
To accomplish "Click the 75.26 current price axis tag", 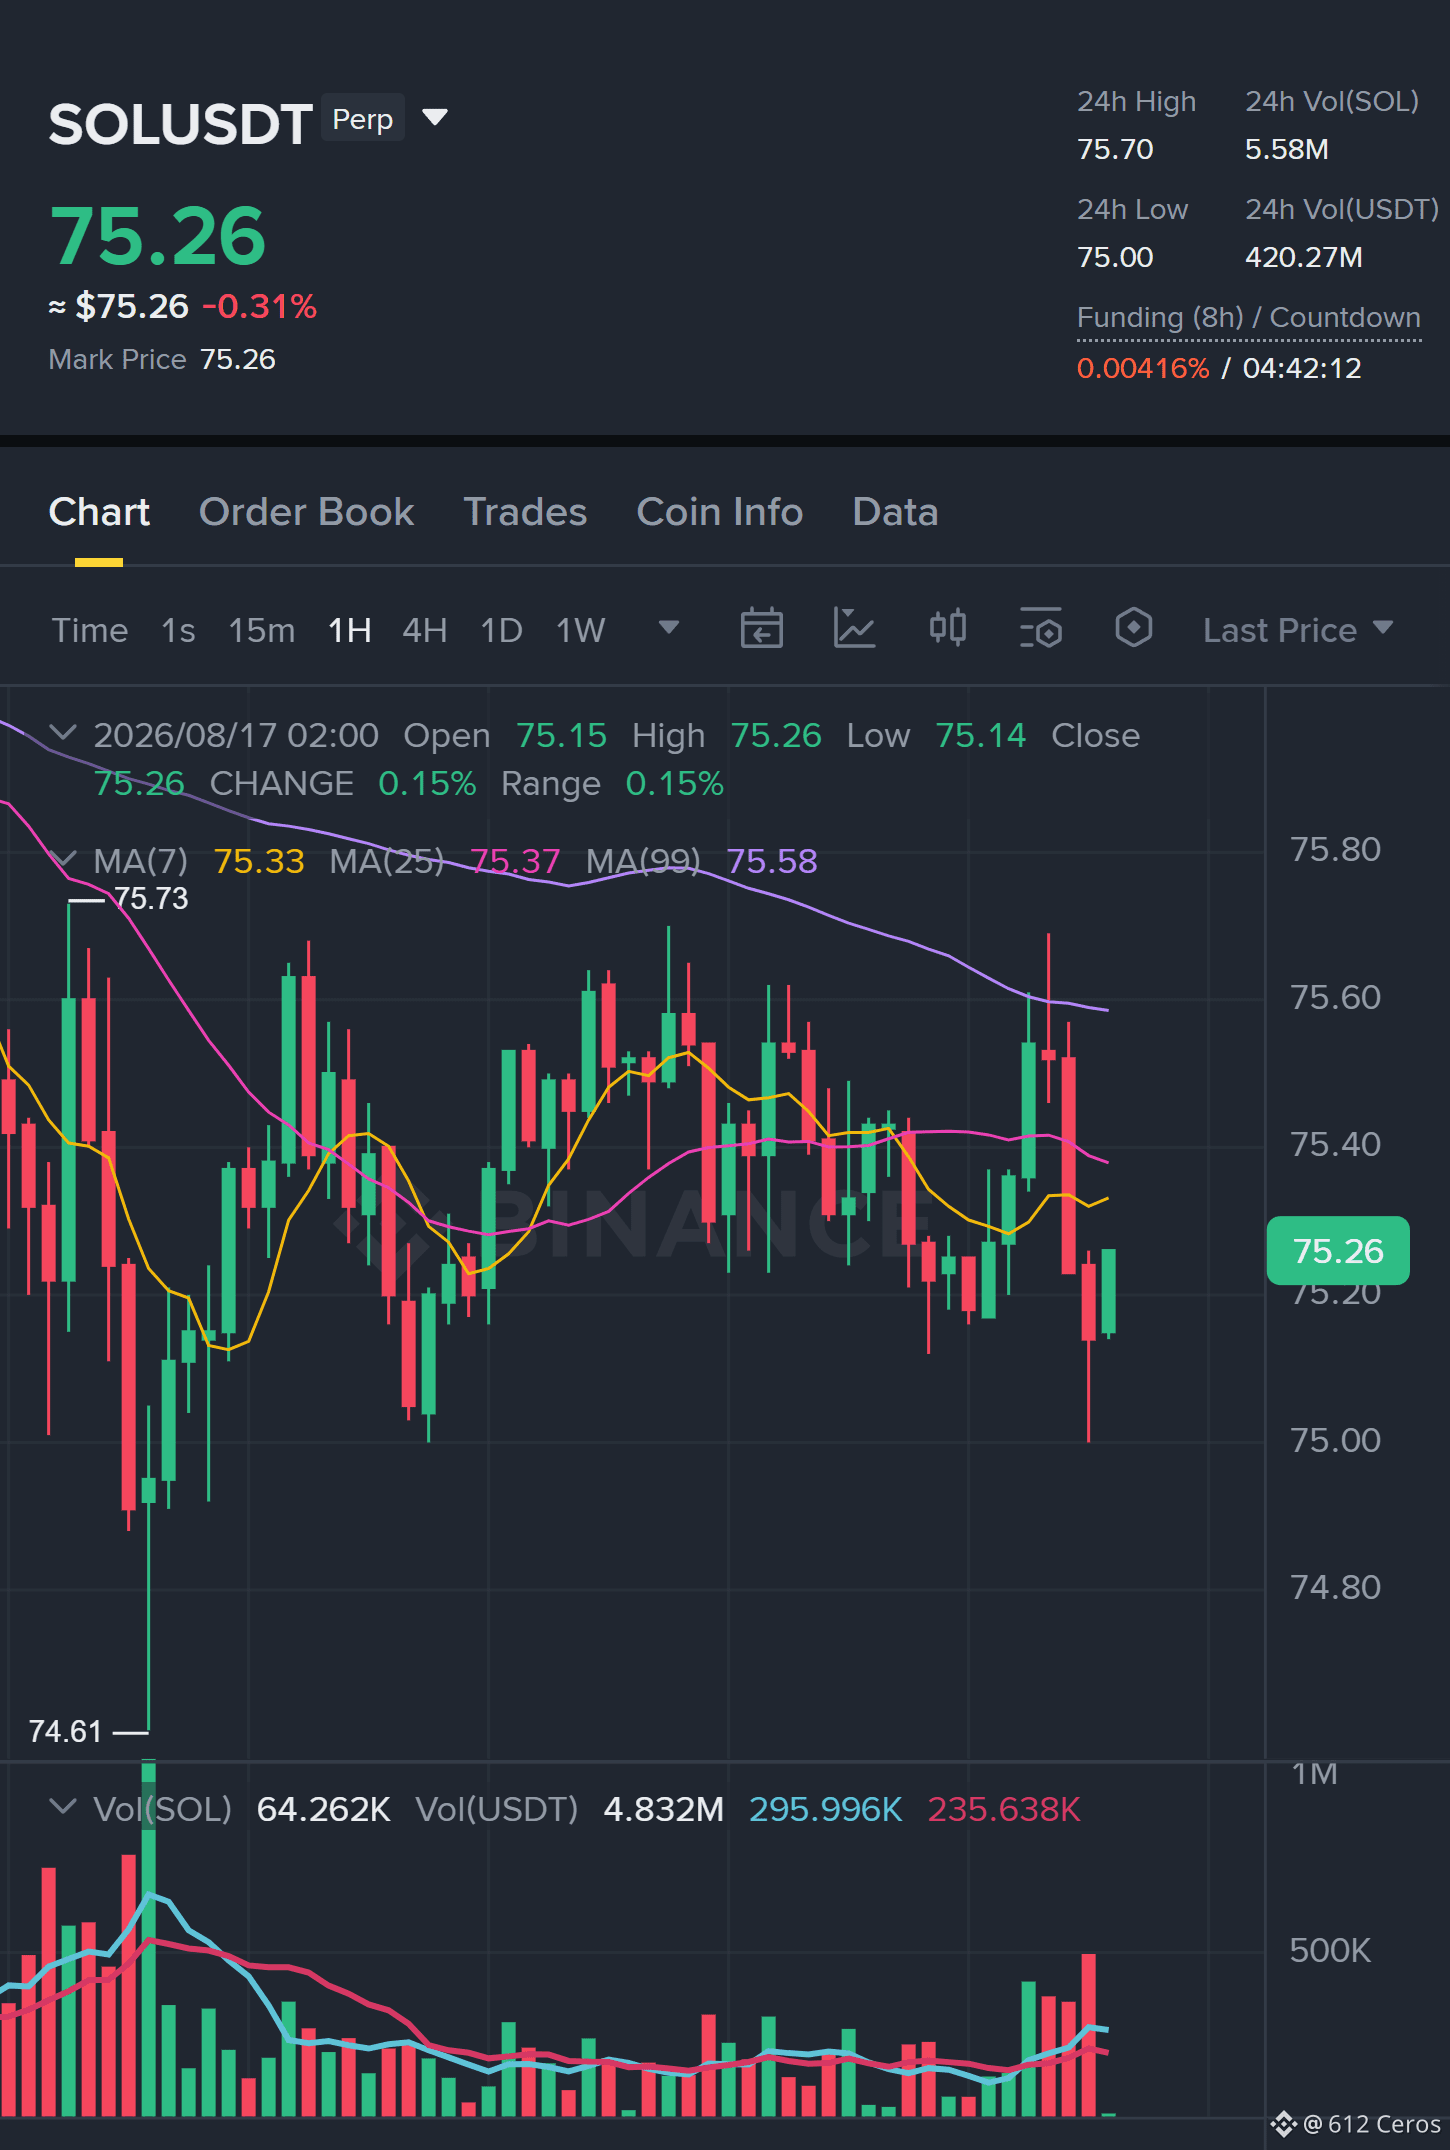I will pos(1338,1251).
